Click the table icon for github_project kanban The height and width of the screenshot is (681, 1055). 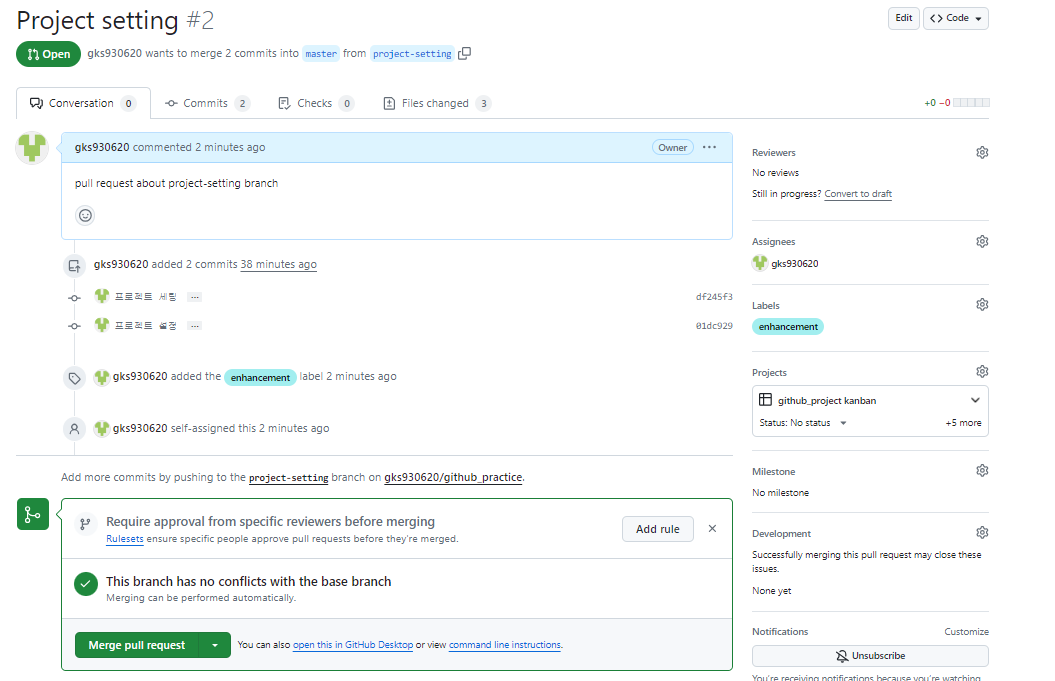point(765,400)
